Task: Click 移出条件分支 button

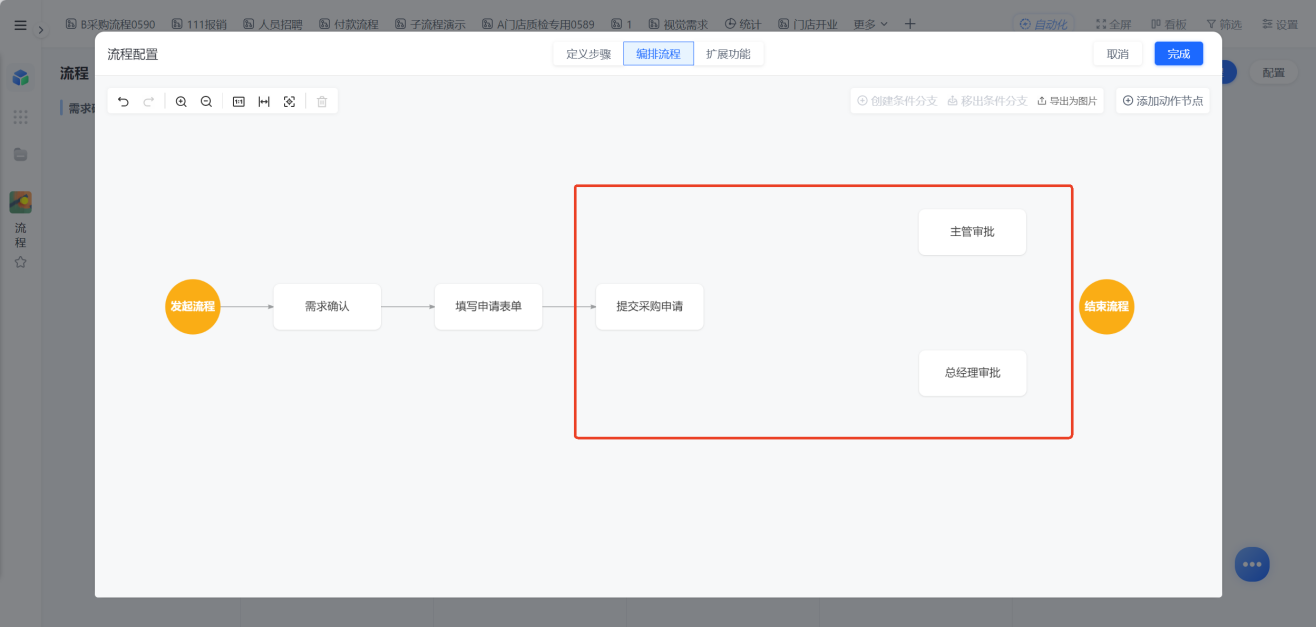Action: pos(987,101)
